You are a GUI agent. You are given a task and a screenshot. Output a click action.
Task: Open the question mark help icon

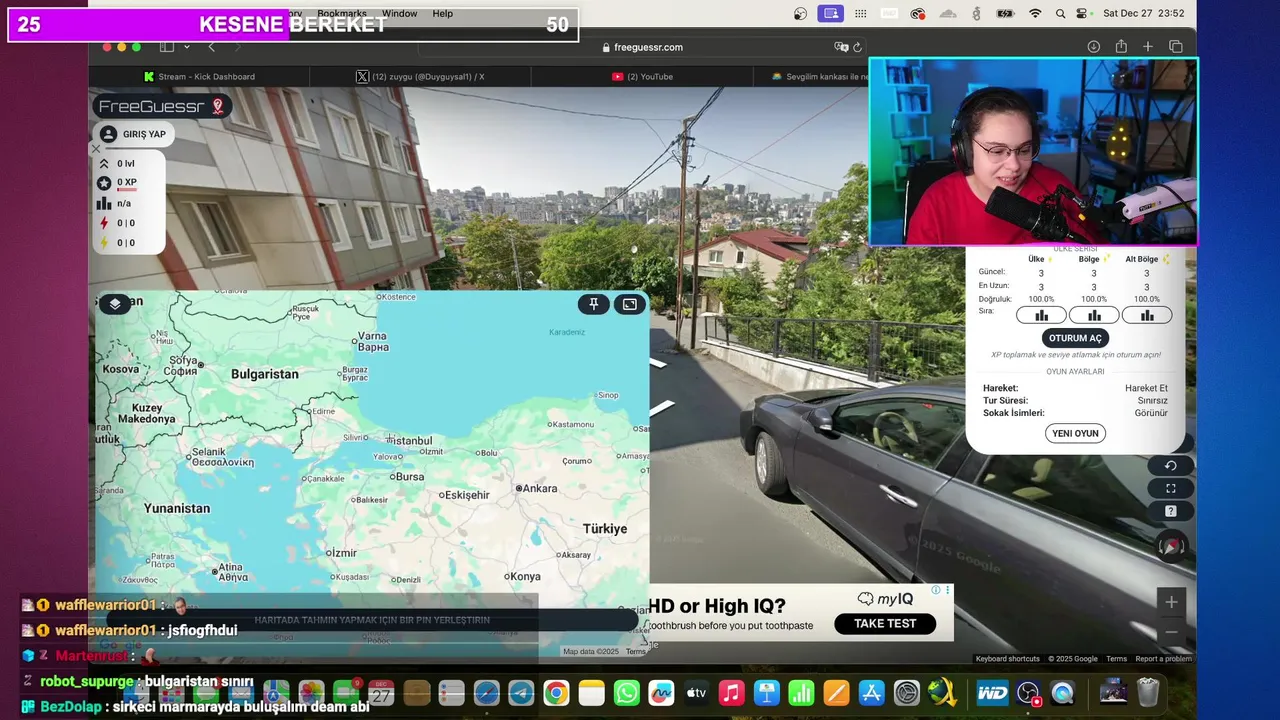(x=1171, y=511)
